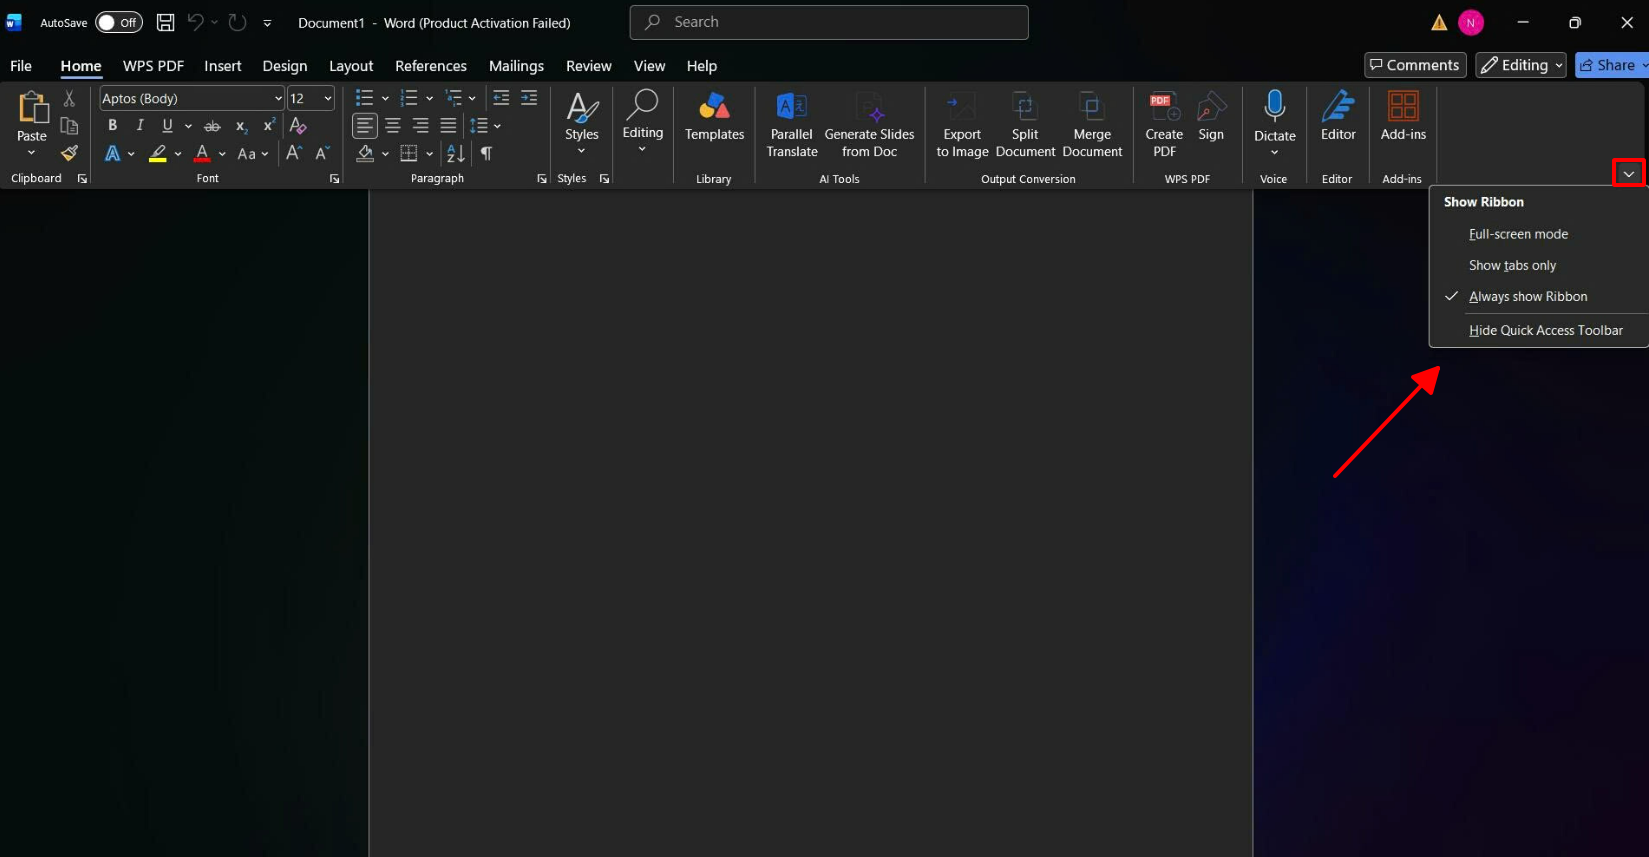The height and width of the screenshot is (857, 1649).
Task: Show paragraph marks with pilcrow icon
Action: [x=486, y=153]
